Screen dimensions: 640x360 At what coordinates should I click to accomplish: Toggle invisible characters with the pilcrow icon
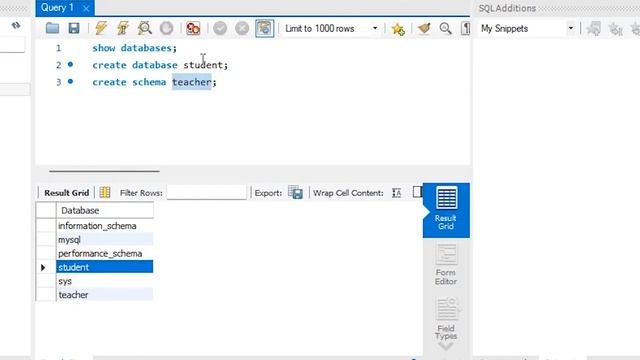[x=465, y=28]
